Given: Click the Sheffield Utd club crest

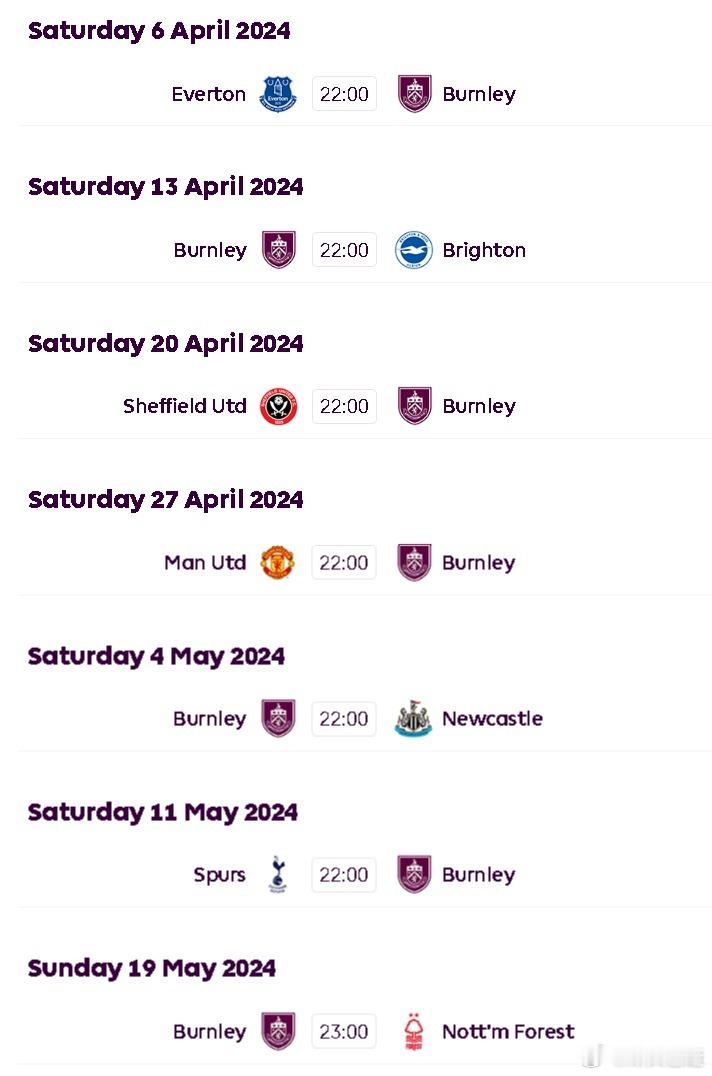Looking at the screenshot, I should pyautogui.click(x=278, y=406).
